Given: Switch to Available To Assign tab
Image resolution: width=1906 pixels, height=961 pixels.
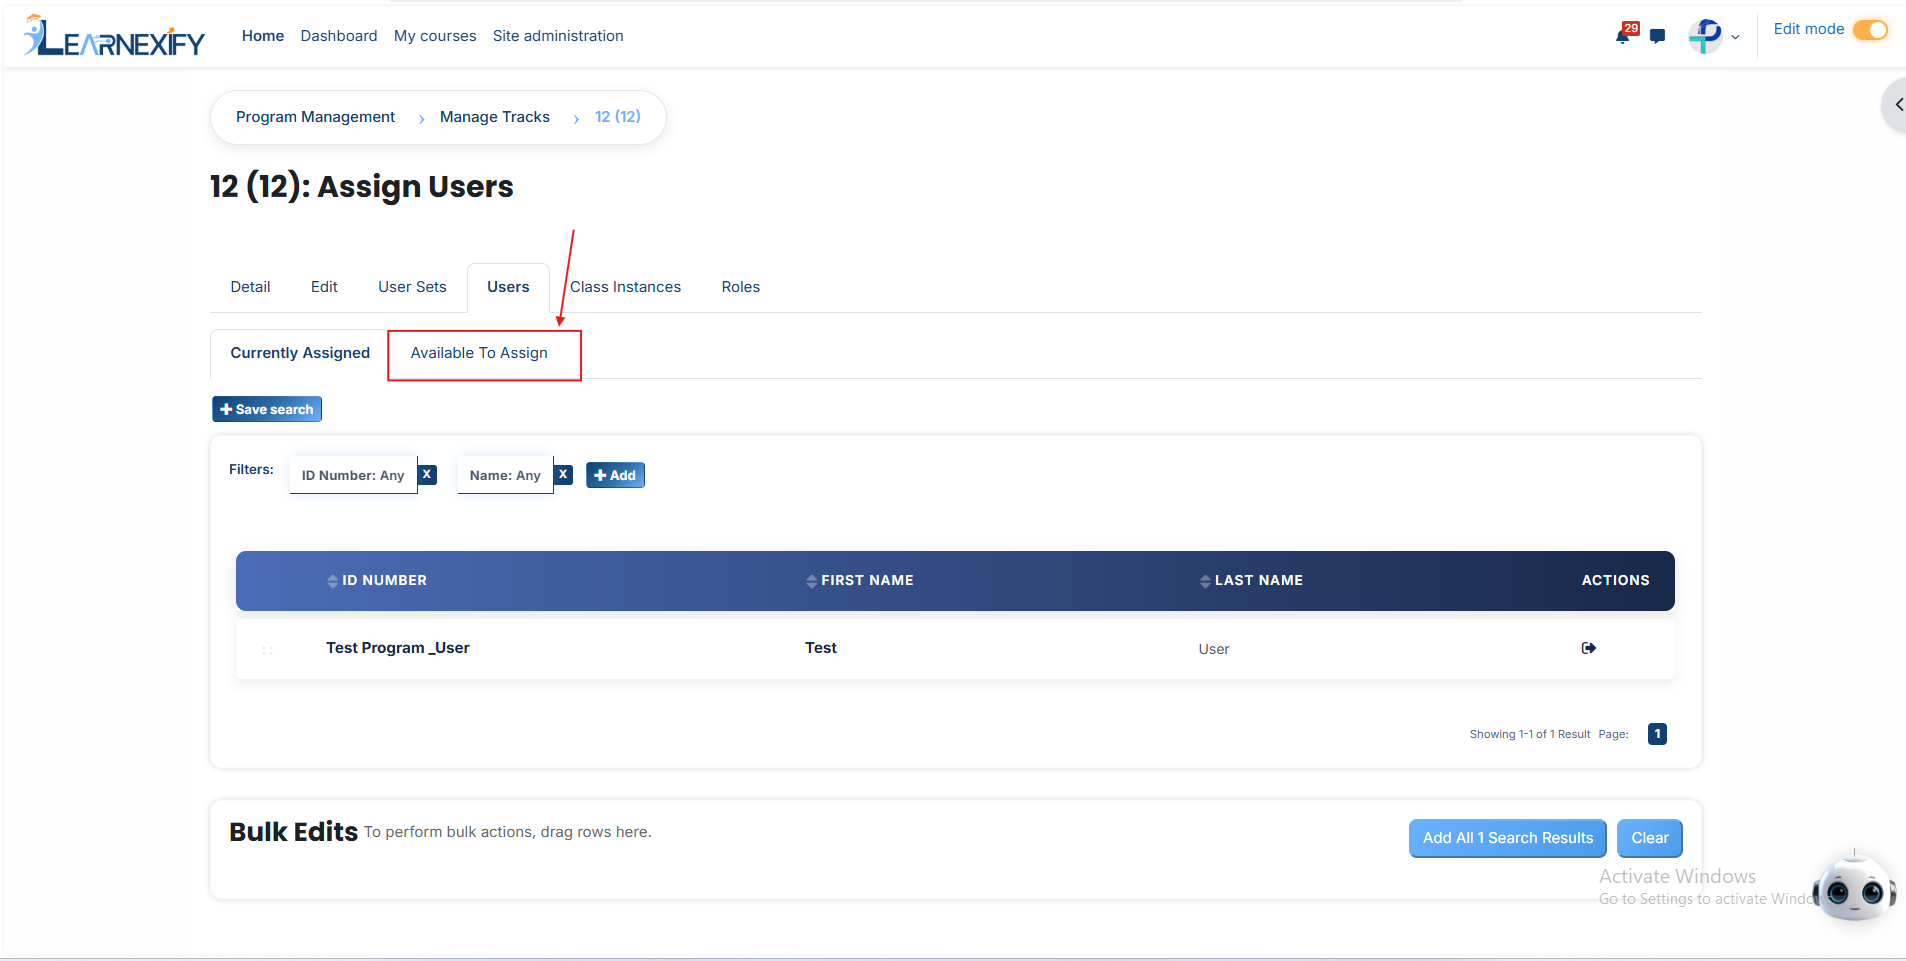Looking at the screenshot, I should 479,353.
